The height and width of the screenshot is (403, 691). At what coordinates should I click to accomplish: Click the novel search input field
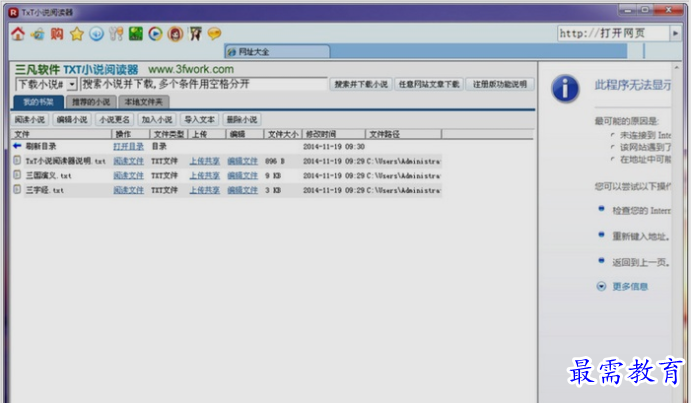click(x=204, y=84)
